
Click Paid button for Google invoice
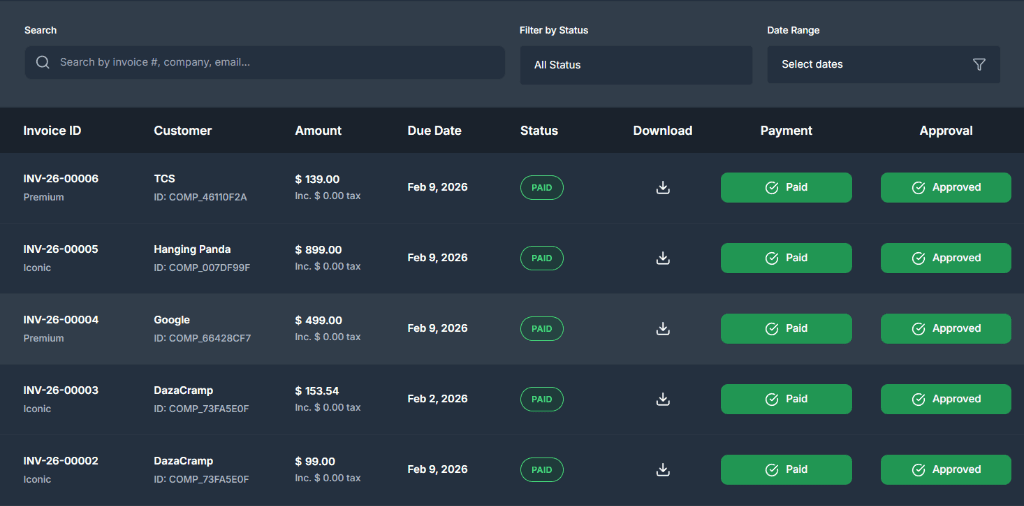tap(786, 328)
